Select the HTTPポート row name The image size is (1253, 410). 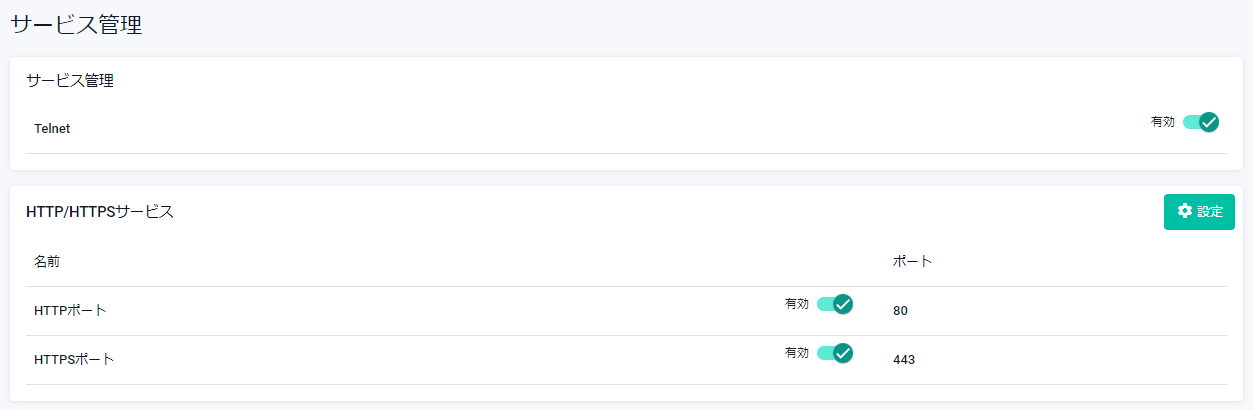pos(70,311)
